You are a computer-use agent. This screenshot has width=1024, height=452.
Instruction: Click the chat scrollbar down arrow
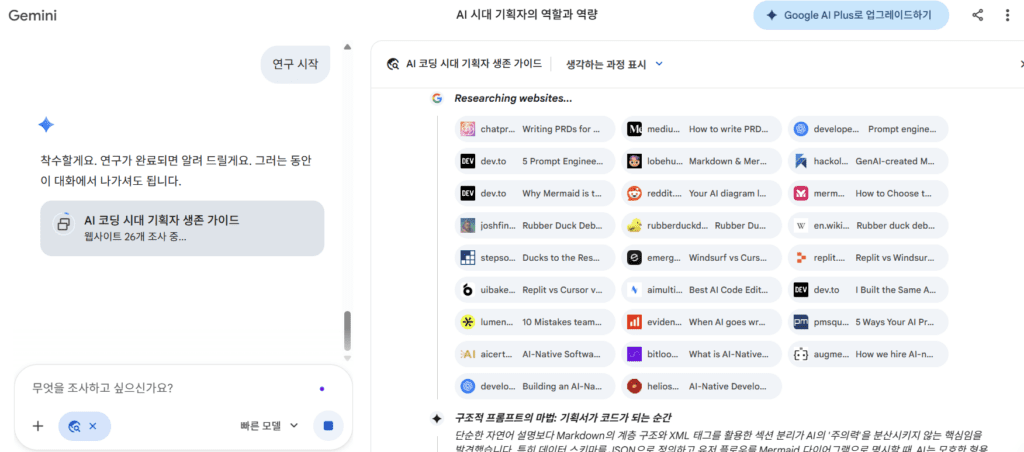[347, 358]
